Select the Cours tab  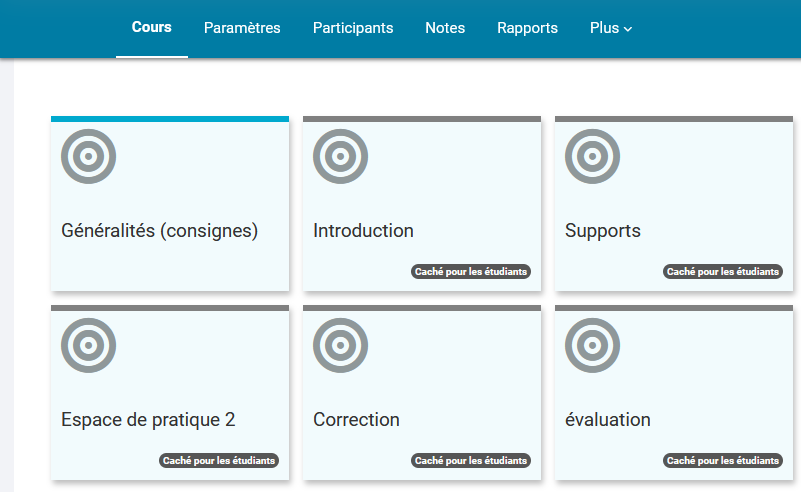[x=152, y=27]
